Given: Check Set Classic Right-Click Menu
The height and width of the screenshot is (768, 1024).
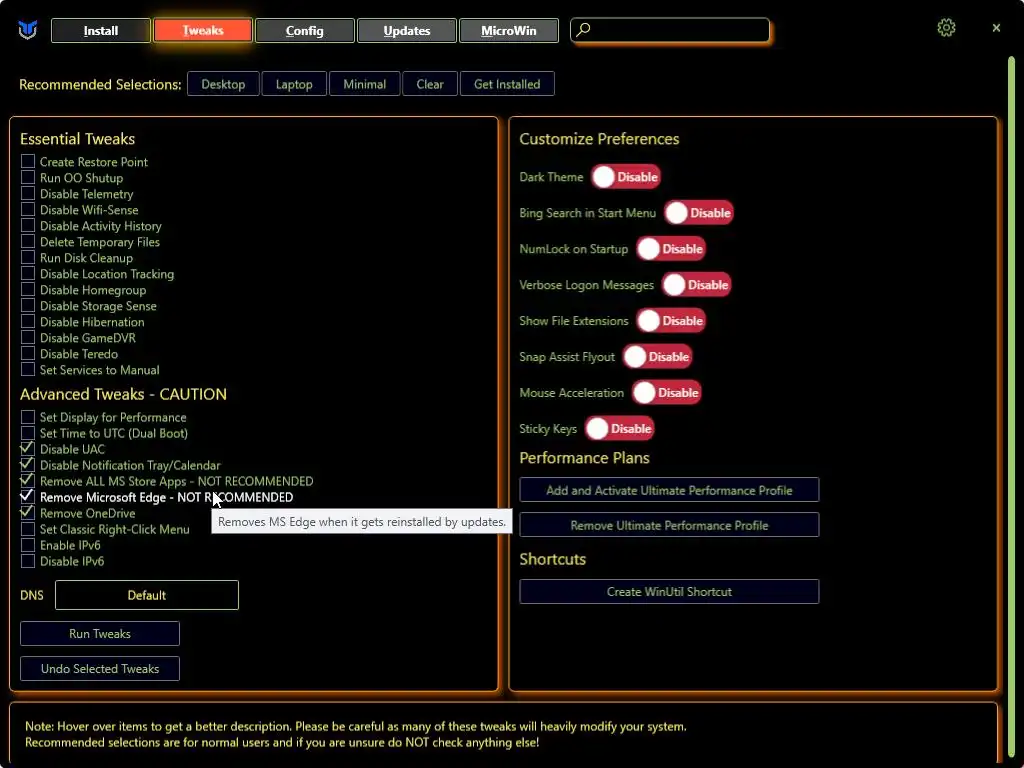Looking at the screenshot, I should (x=27, y=529).
